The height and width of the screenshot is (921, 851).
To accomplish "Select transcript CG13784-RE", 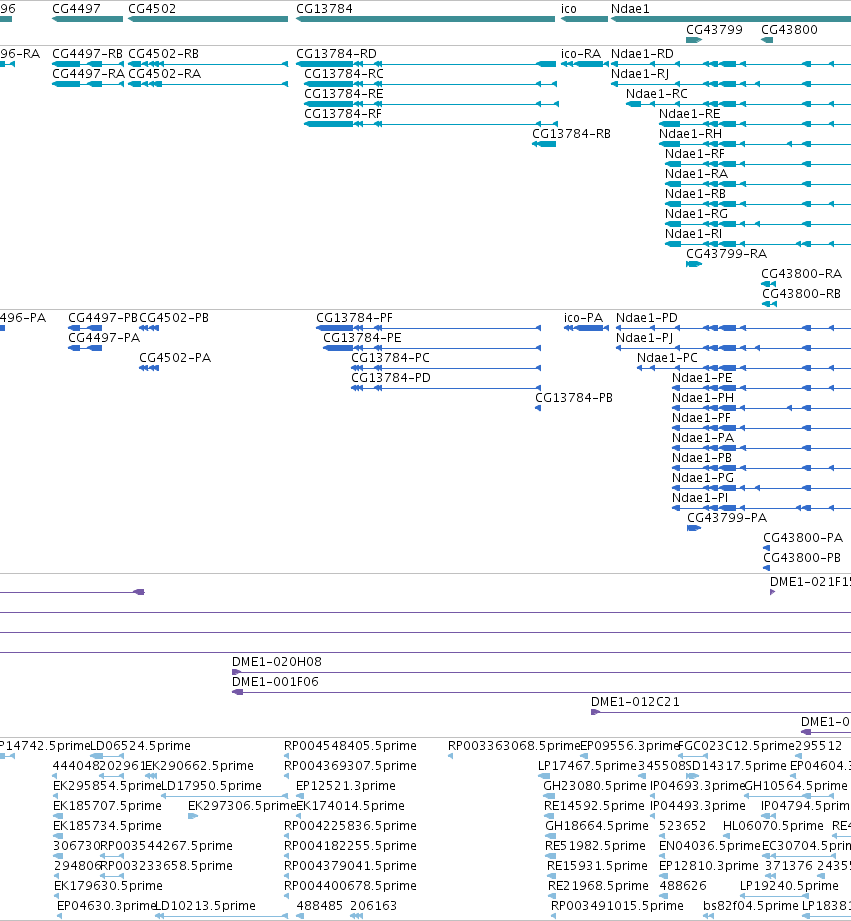I will coord(432,104).
